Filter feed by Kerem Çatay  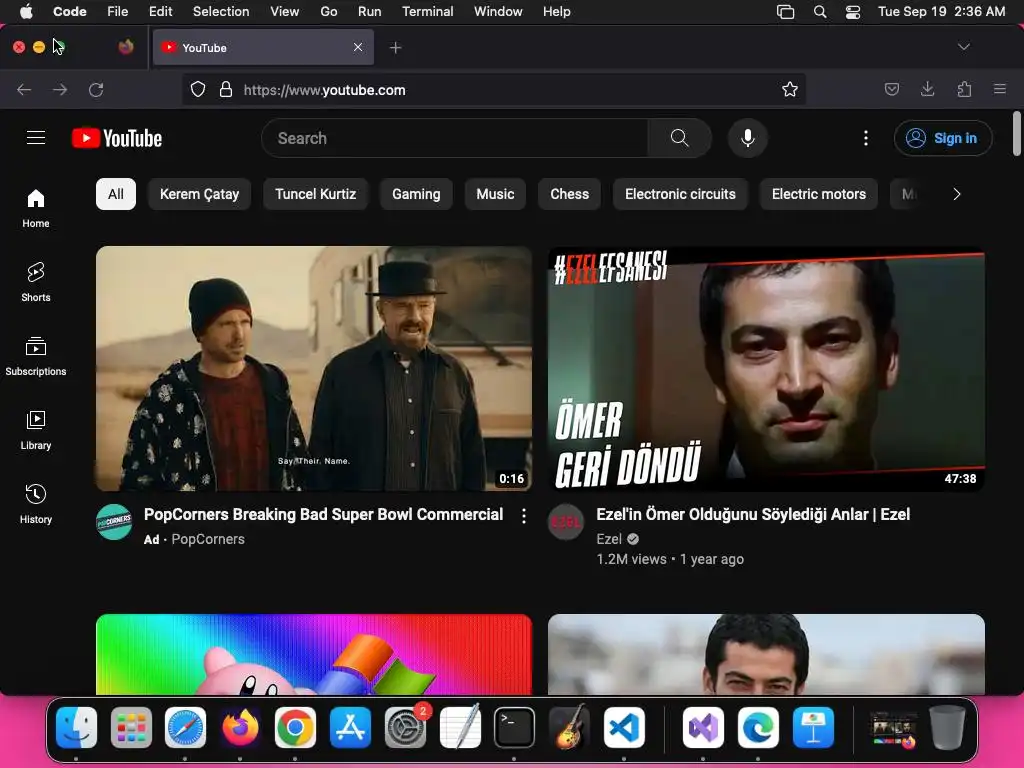(199, 194)
